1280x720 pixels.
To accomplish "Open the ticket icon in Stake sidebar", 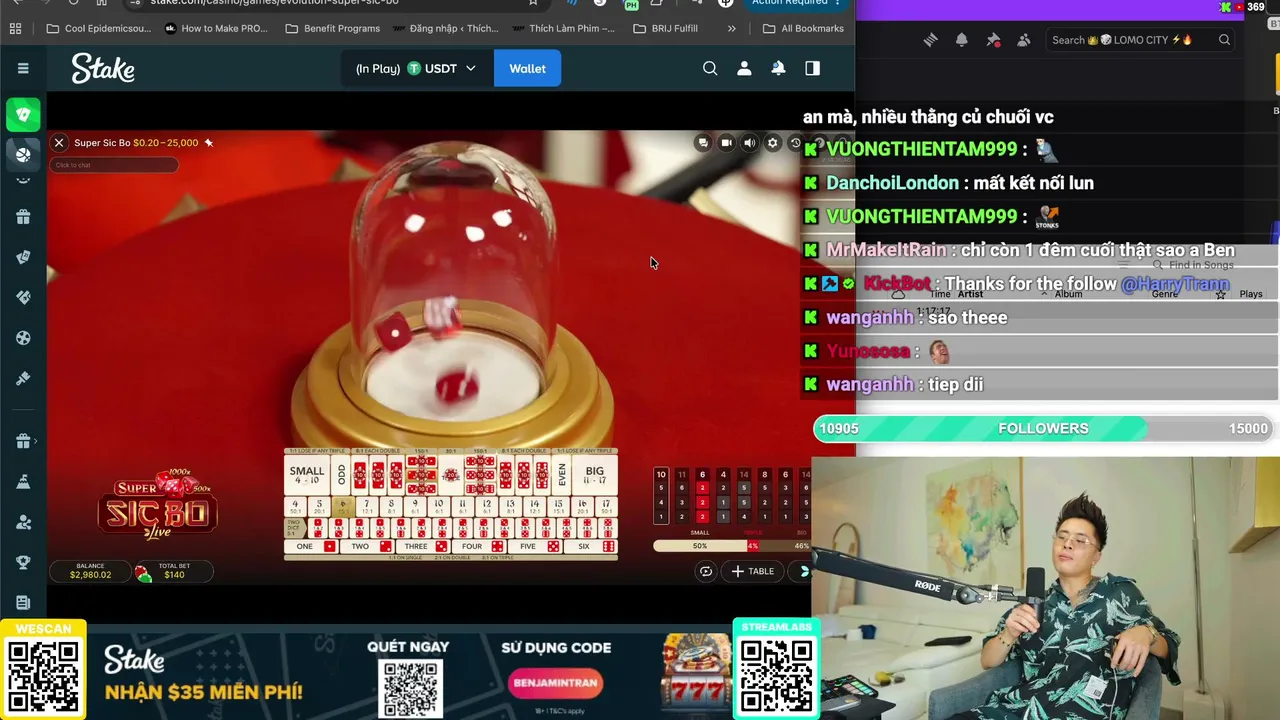I will point(23,297).
